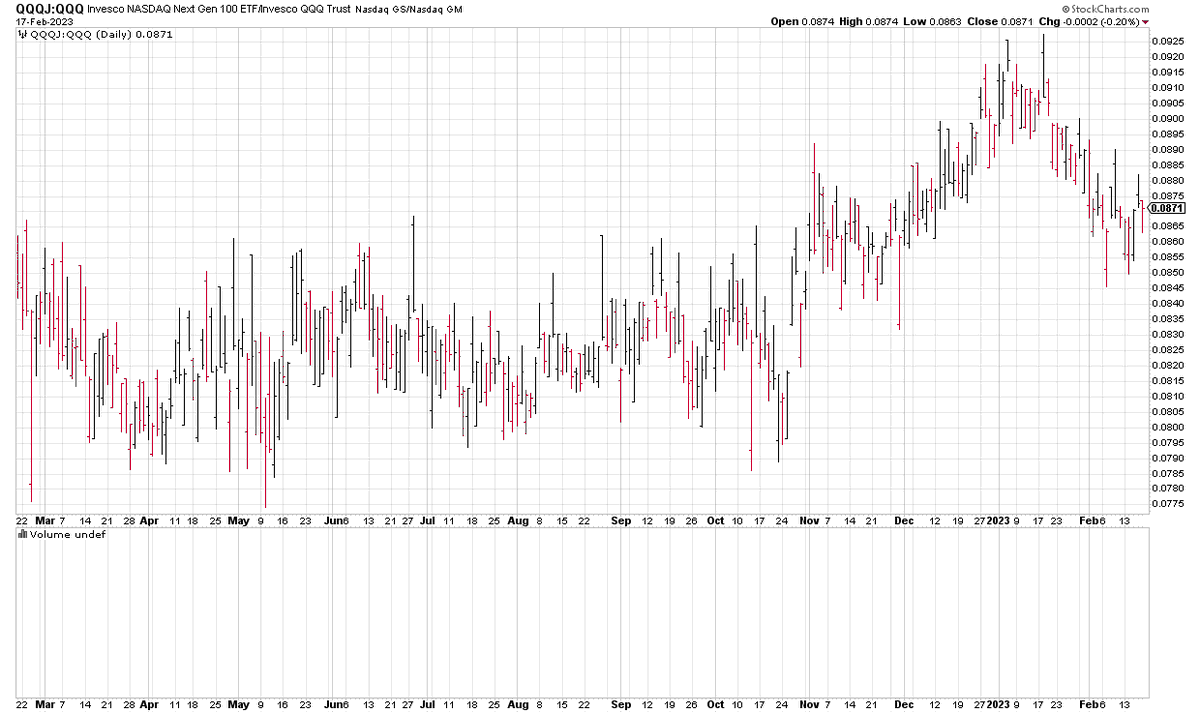Click the 0.0840 price axis label
The width and height of the screenshot is (1200, 713).
1168,304
